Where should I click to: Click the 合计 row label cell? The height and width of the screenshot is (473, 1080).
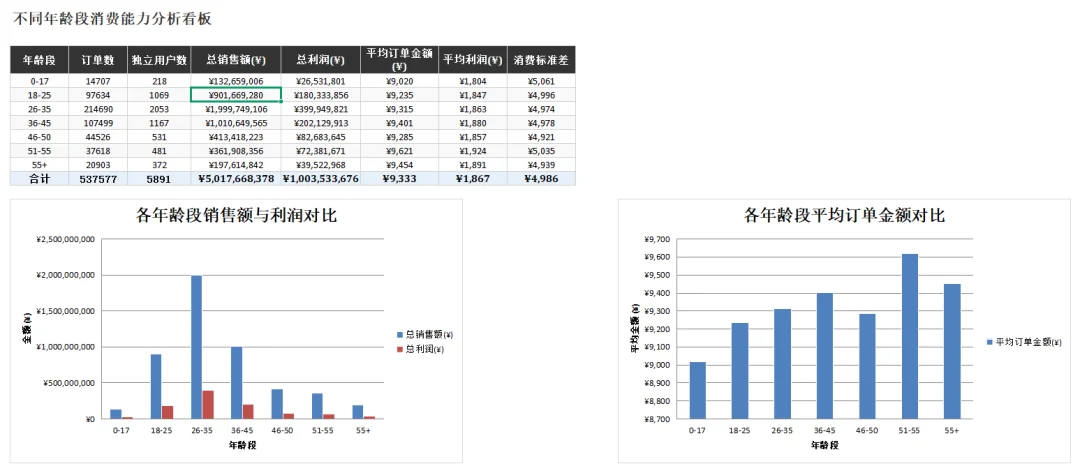(x=39, y=179)
